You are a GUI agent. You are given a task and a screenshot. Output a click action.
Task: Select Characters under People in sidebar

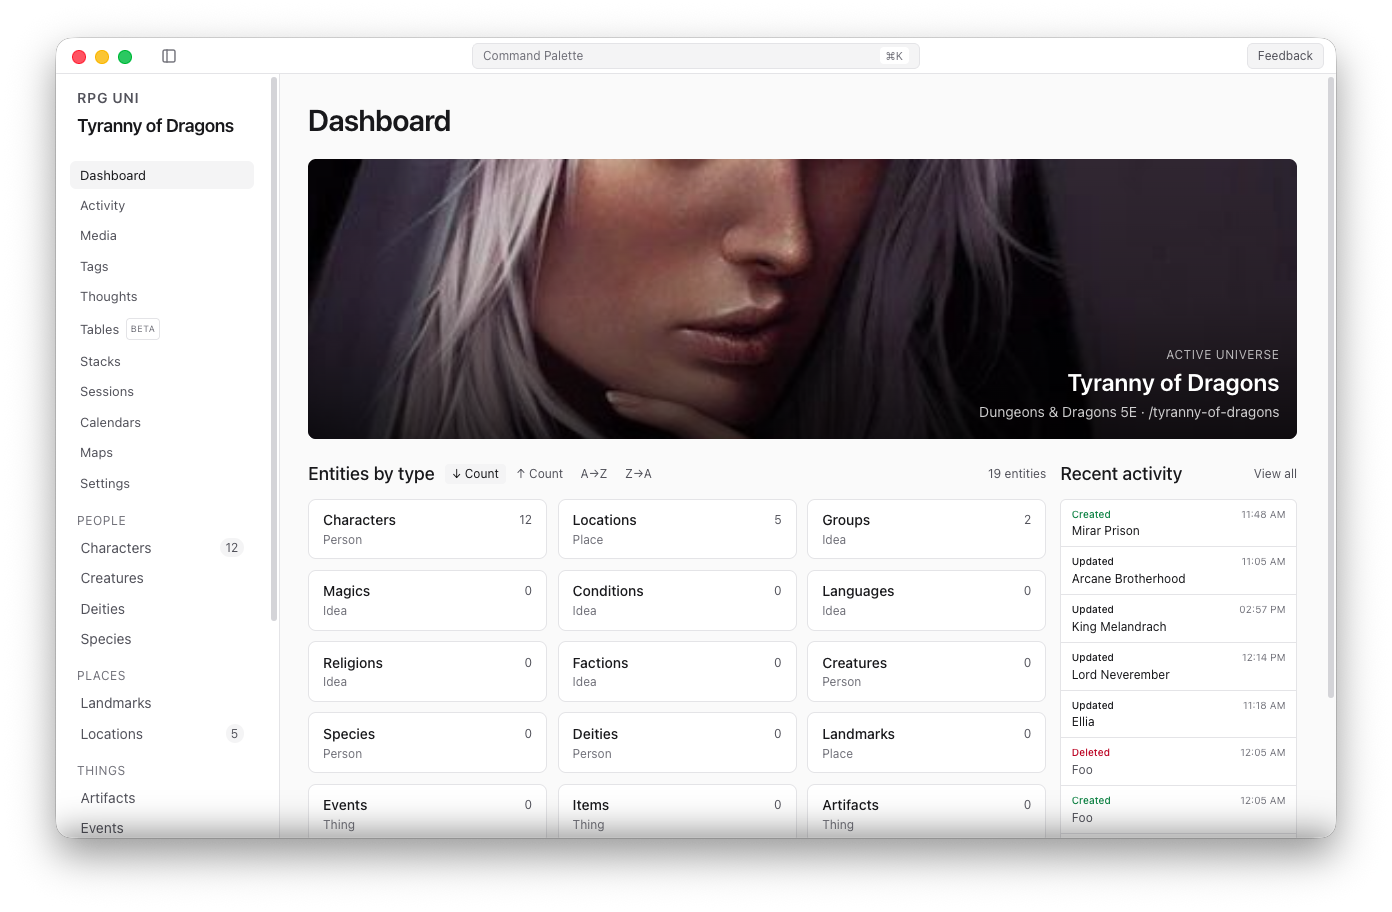click(x=162, y=548)
